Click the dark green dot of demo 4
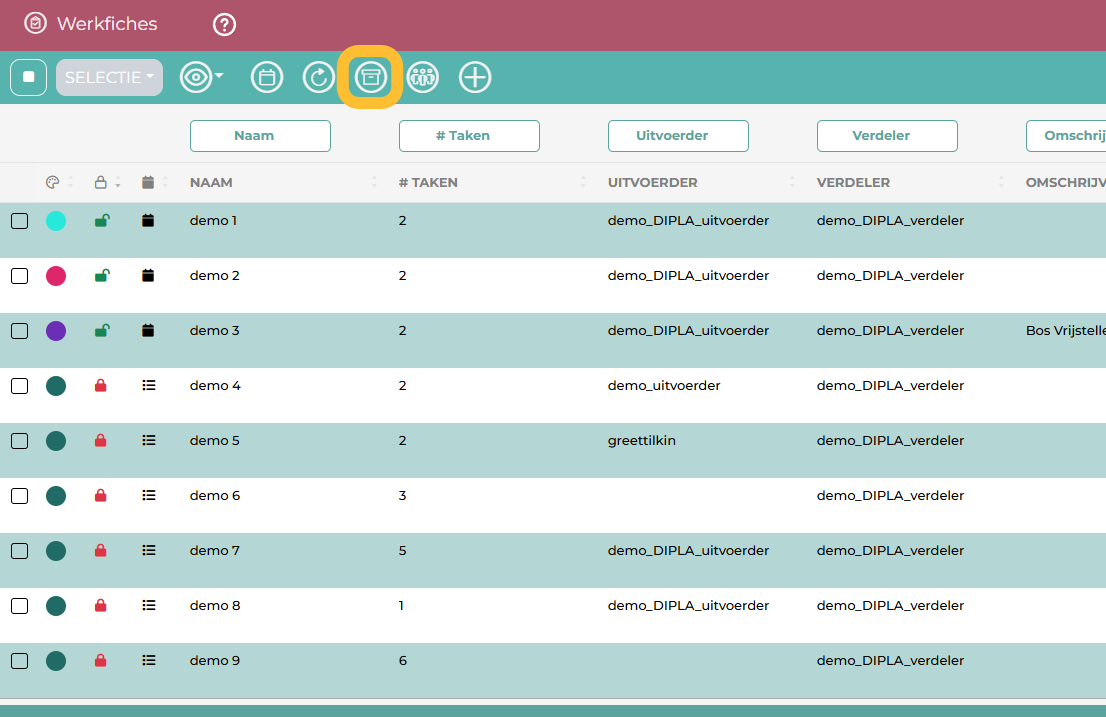Image resolution: width=1106 pixels, height=717 pixels. (56, 386)
